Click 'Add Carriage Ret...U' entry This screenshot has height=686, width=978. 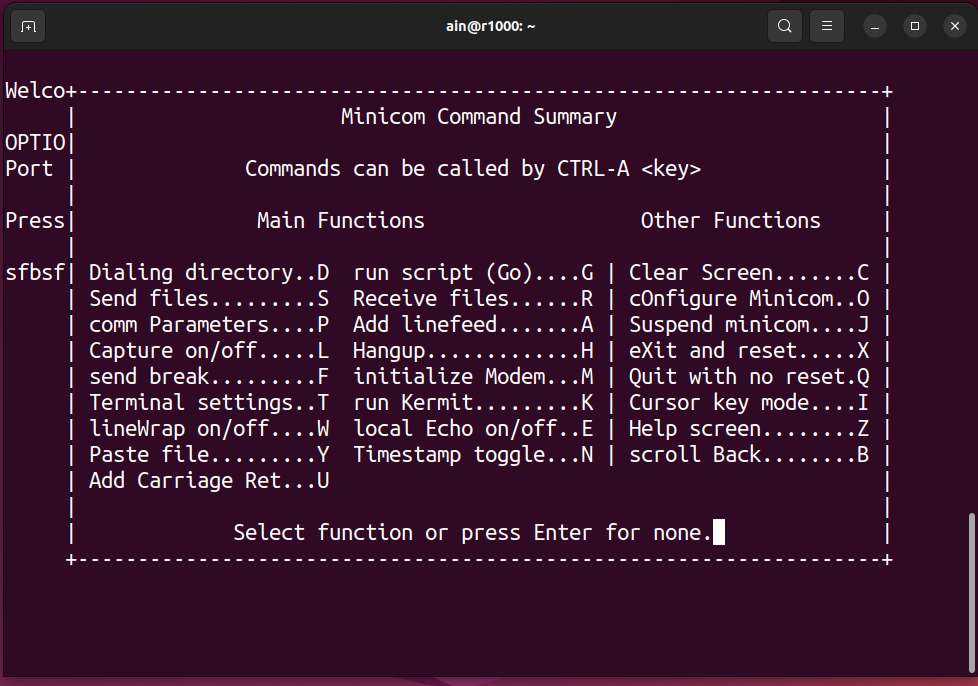[209, 481]
